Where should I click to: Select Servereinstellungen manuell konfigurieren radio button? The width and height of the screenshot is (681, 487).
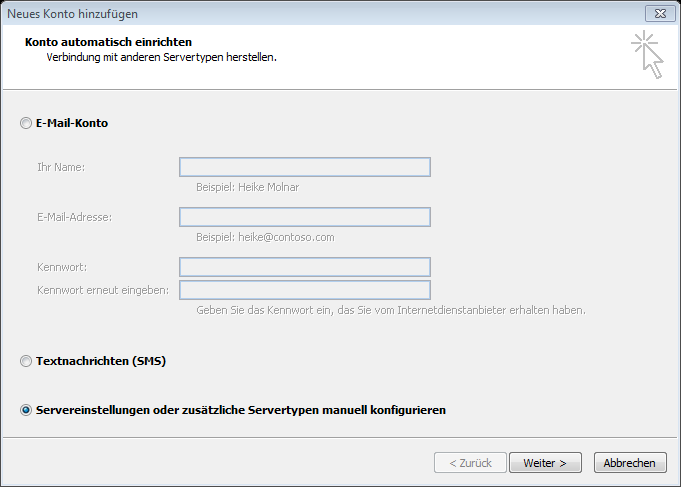26,410
